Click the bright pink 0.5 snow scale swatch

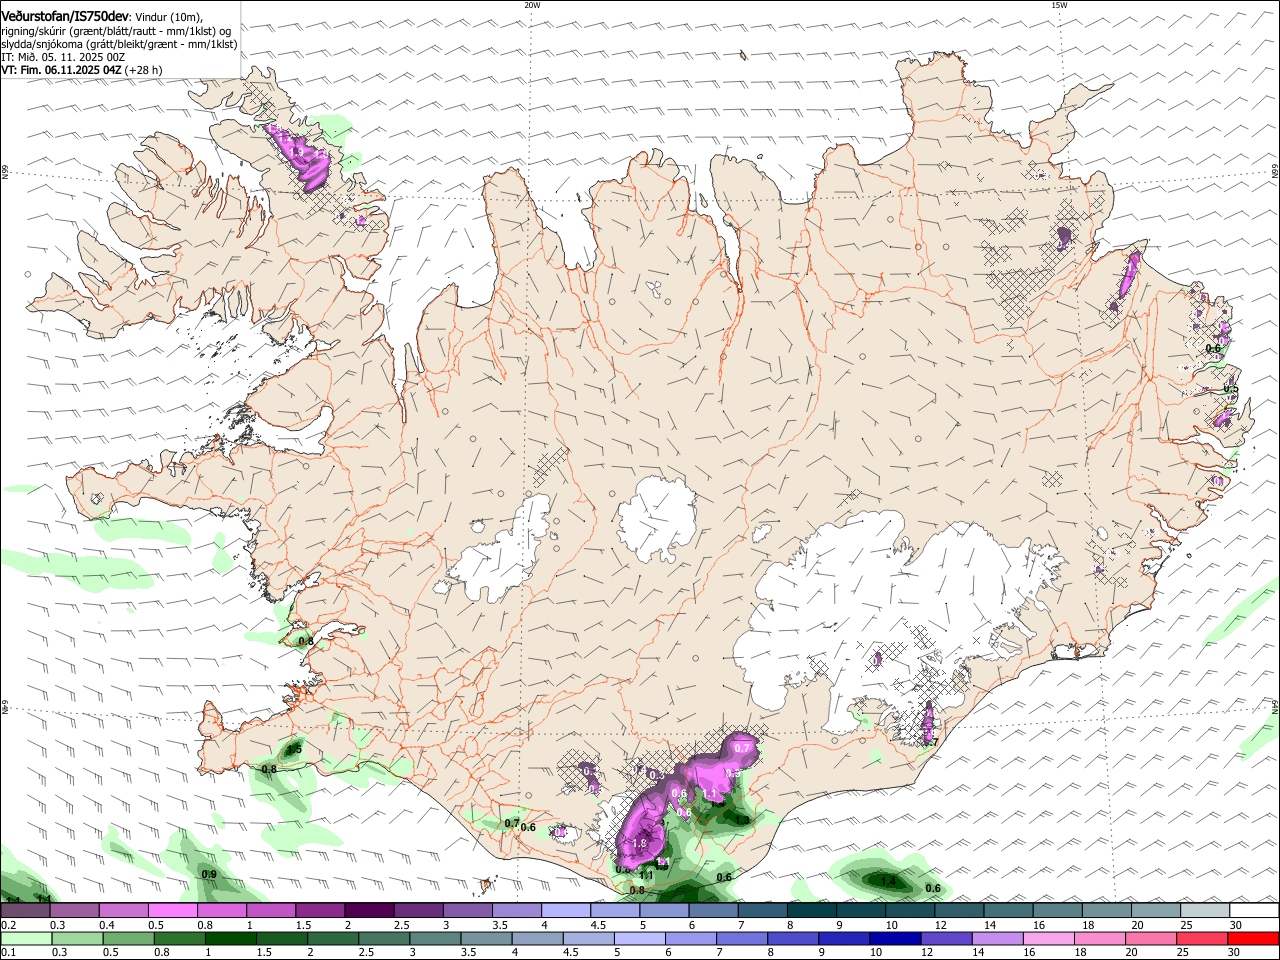pos(172,911)
